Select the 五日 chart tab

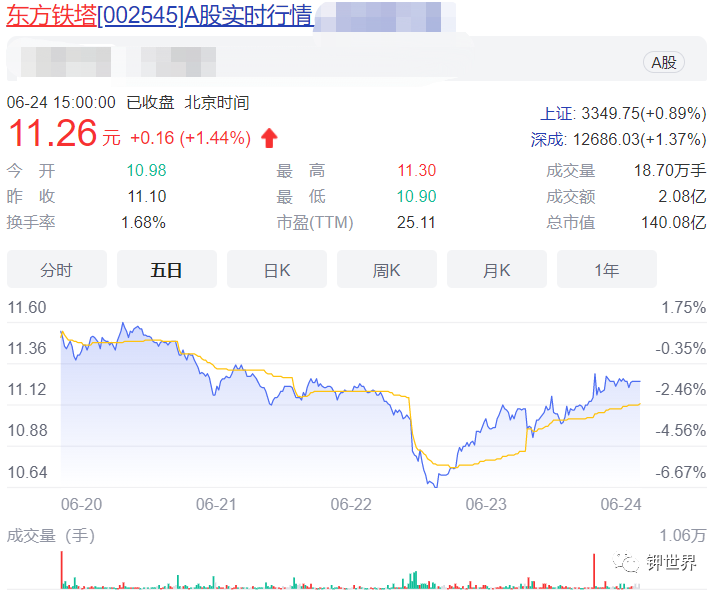pos(166,270)
